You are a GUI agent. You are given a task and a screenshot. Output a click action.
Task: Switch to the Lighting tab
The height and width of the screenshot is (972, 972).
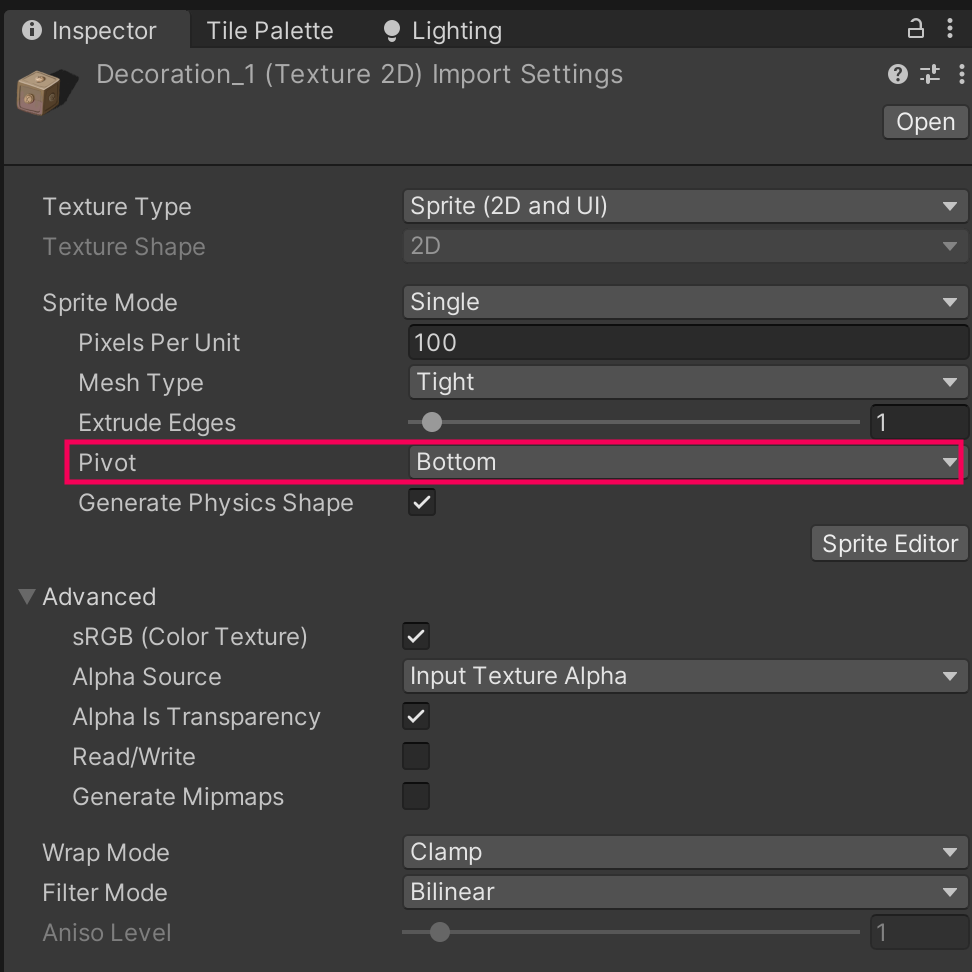pos(443,31)
